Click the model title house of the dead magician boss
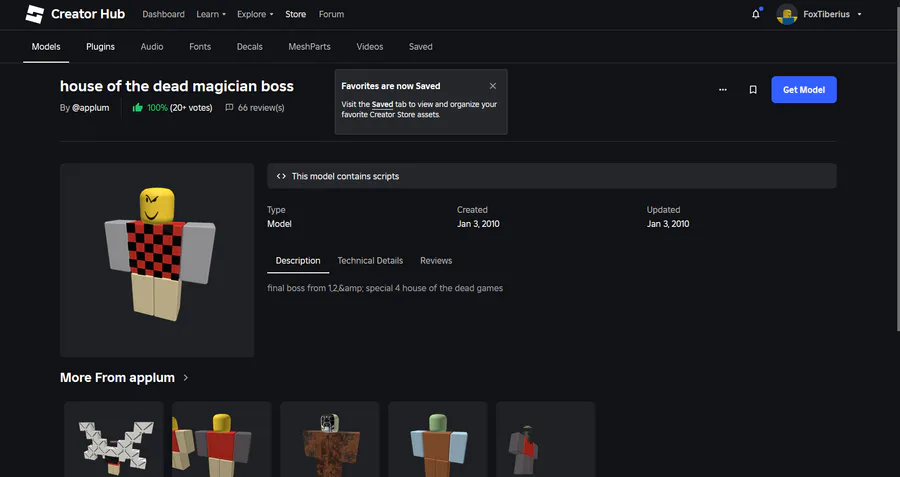Screen dimensions: 900x477 point(177,86)
